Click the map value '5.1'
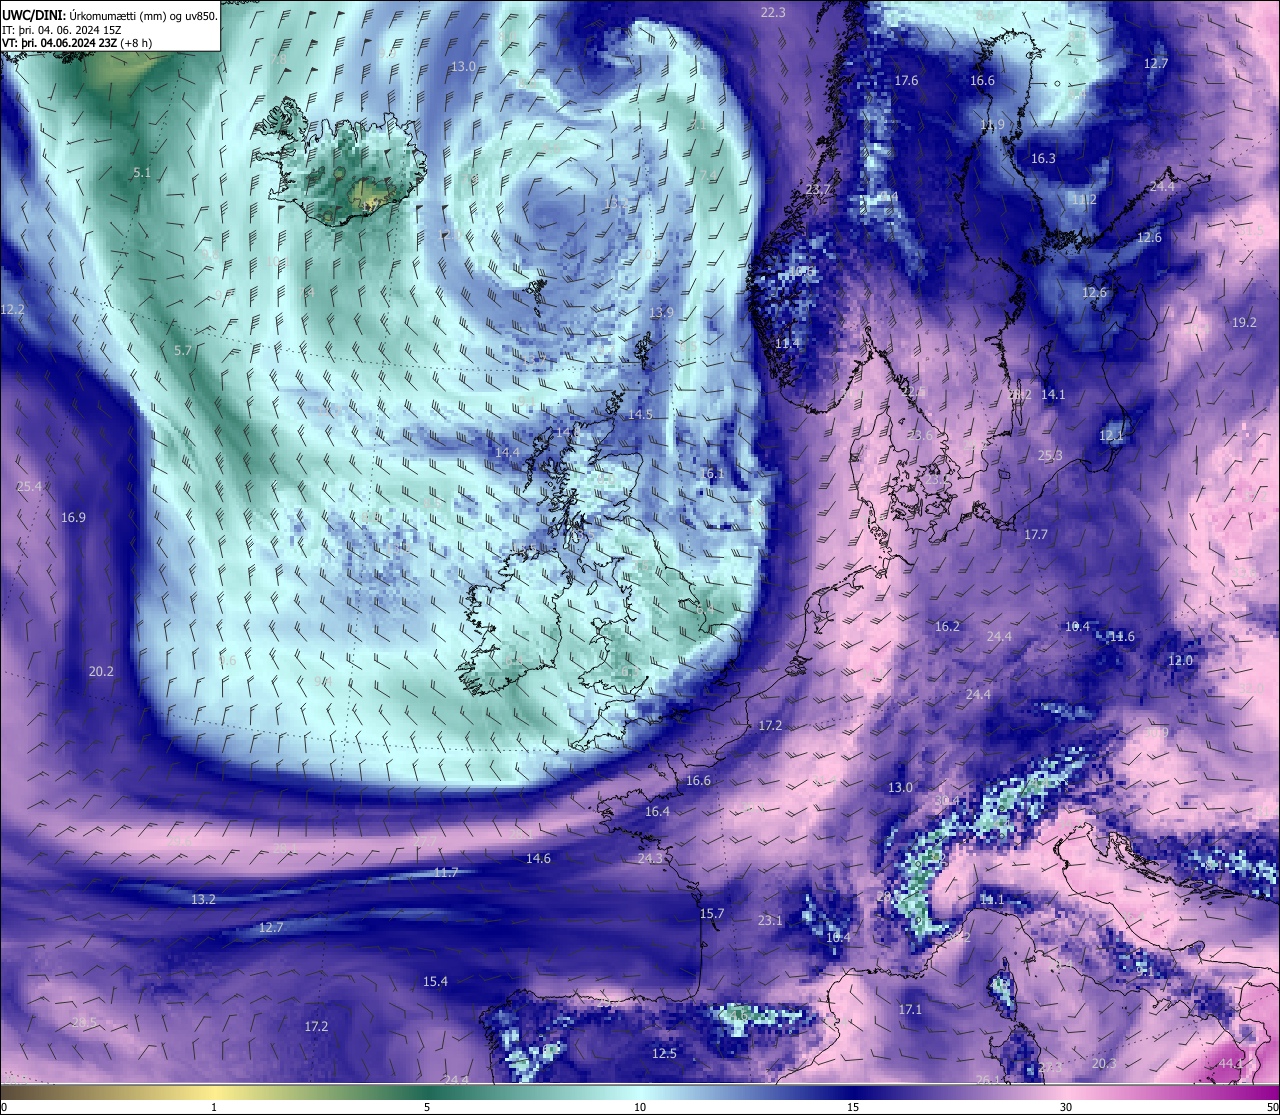The width and height of the screenshot is (1280, 1115). [142, 172]
